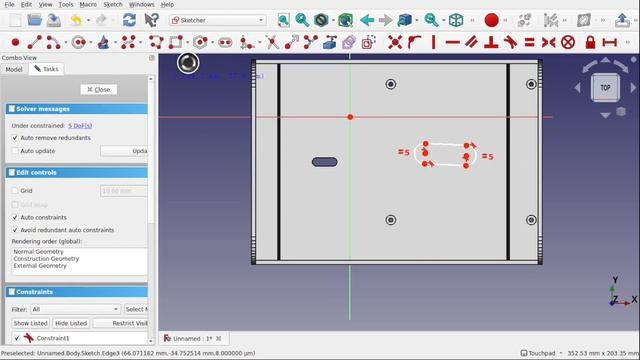Image resolution: width=640 pixels, height=360 pixels.
Task: Select the circle creation tool
Action: (x=78, y=42)
